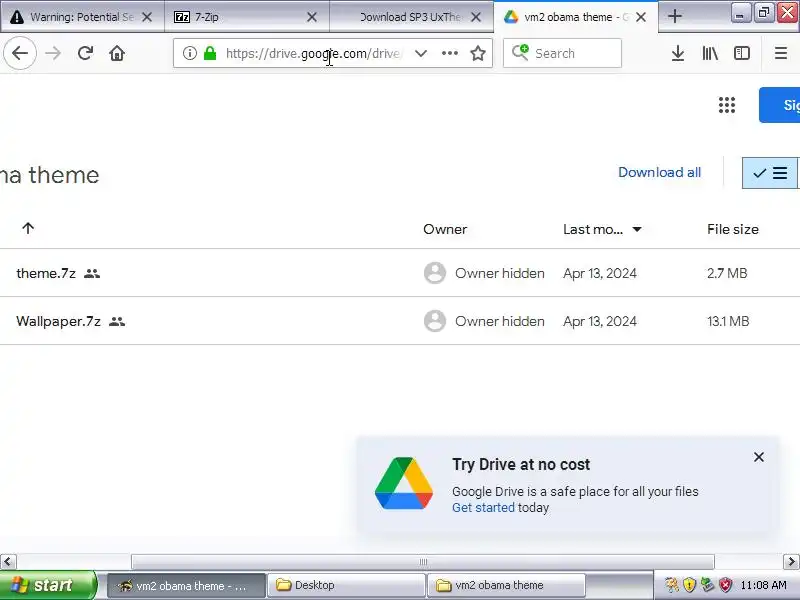Close the 7-Zip tab
800x600 pixels.
coord(312,17)
